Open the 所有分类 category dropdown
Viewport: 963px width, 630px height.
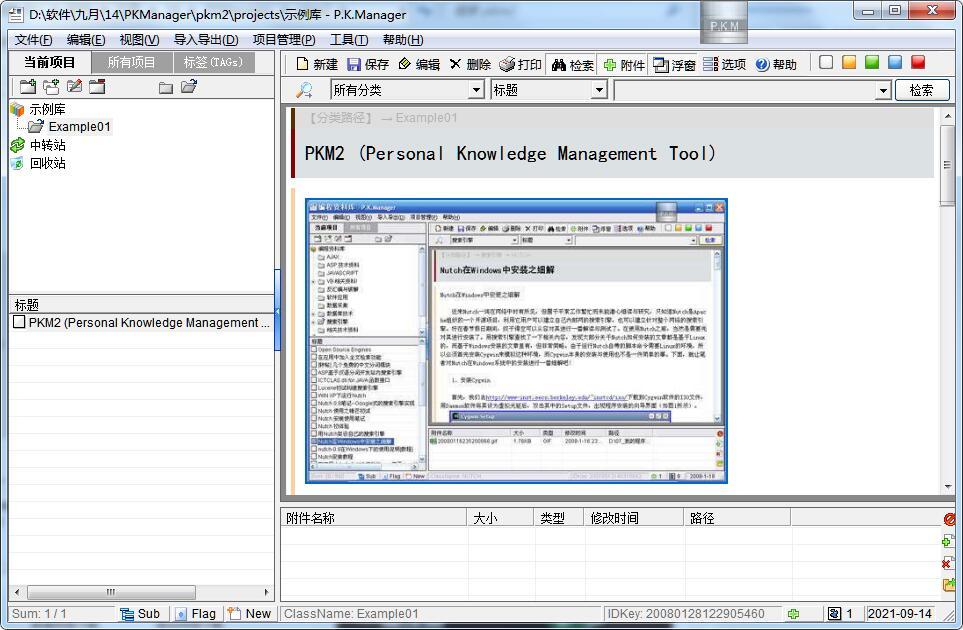point(476,90)
